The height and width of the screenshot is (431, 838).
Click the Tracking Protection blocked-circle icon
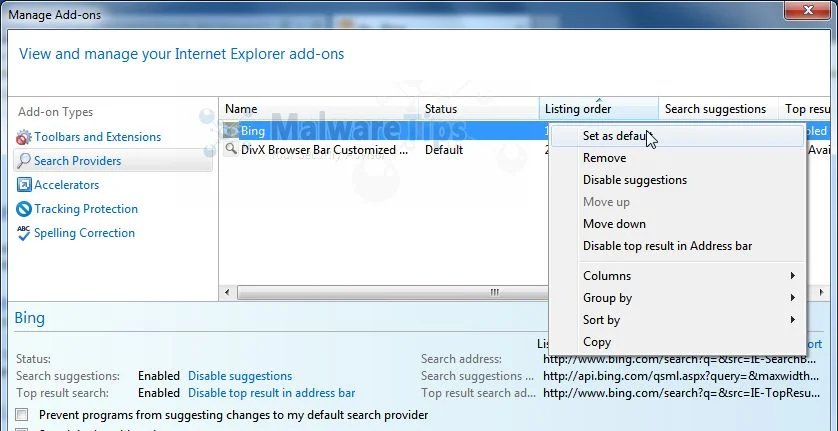point(24,209)
